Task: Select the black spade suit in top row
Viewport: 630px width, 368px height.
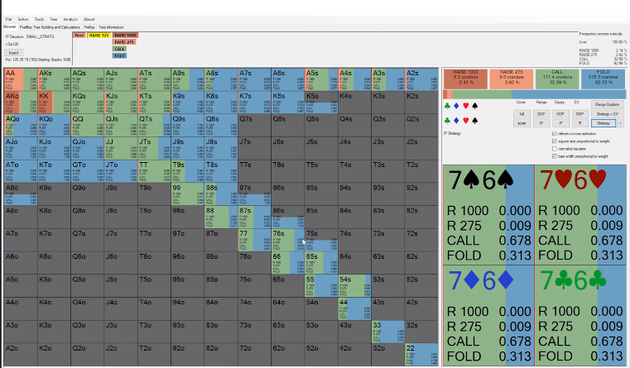Action: [x=475, y=106]
